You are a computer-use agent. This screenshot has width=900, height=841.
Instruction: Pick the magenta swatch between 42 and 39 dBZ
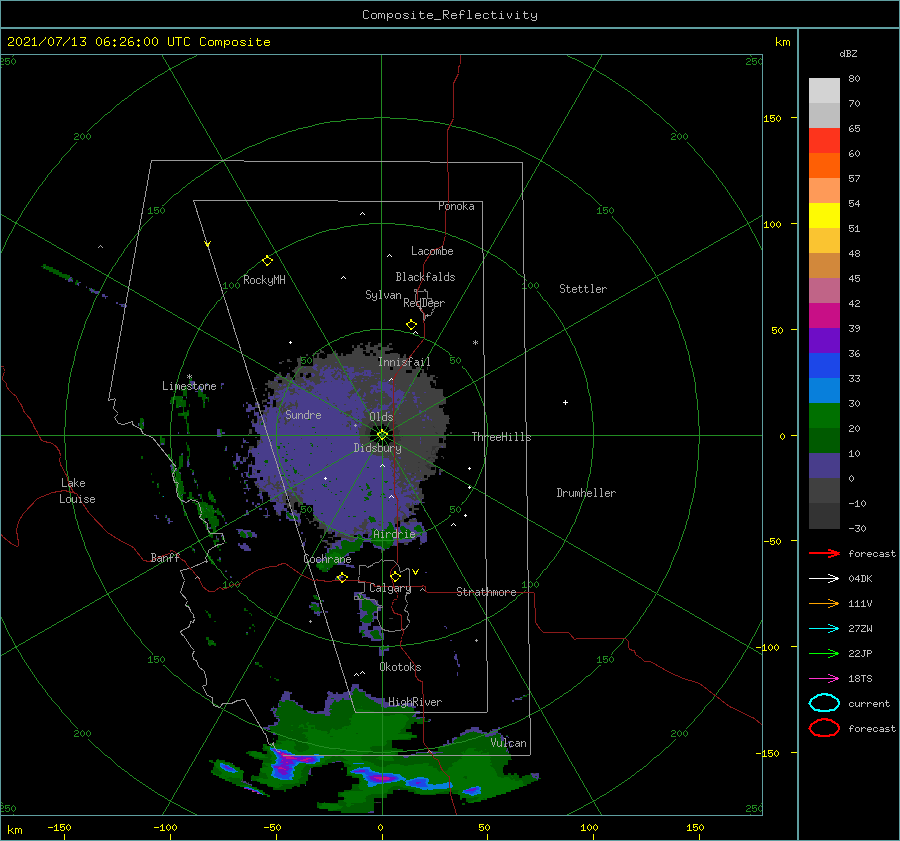[x=824, y=316]
